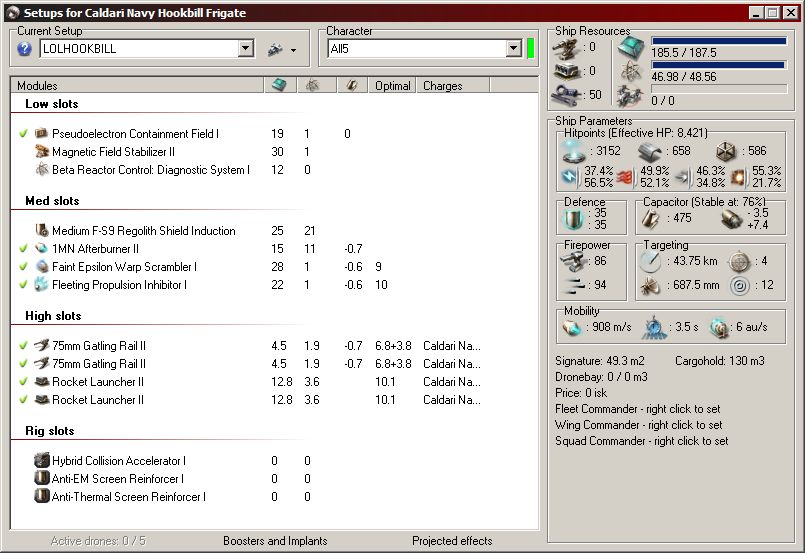Toggle Pseudoelectron Containment Field I active state
The height and width of the screenshot is (553, 805).
[23, 134]
